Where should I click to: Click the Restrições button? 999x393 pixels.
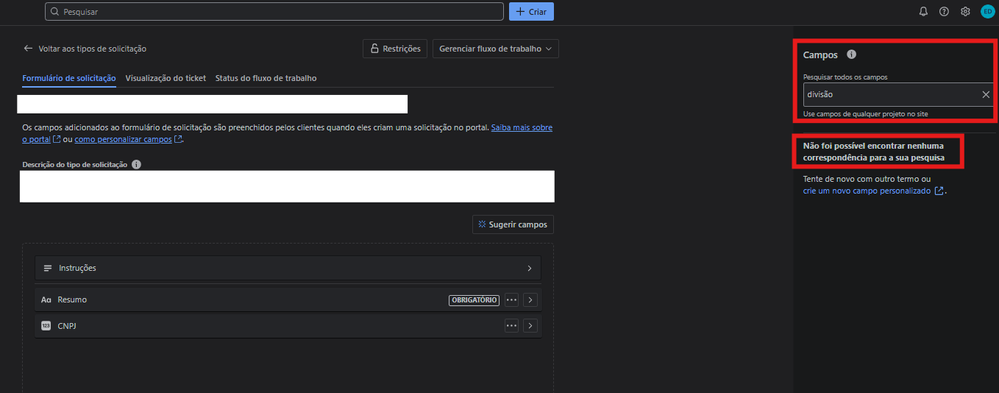395,48
